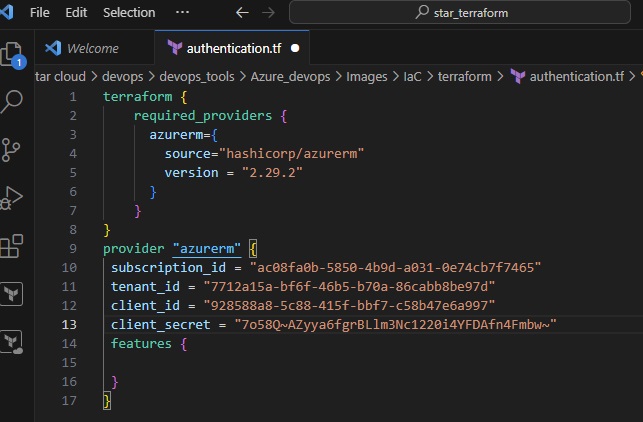Viewport: 643px width, 422px height.
Task: Click the 'client_secret' attribute name
Action: 161,324
